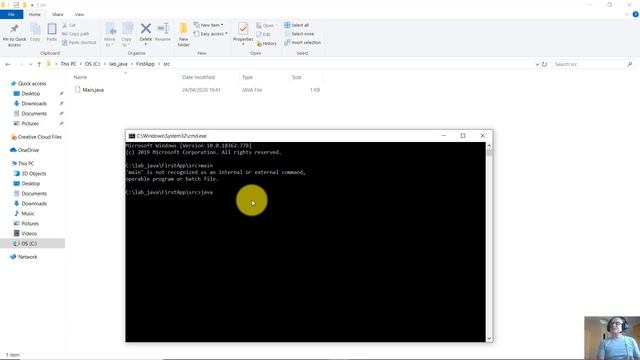Image resolution: width=640 pixels, height=360 pixels.
Task: Click the Help question mark icon
Action: (x=636, y=14)
